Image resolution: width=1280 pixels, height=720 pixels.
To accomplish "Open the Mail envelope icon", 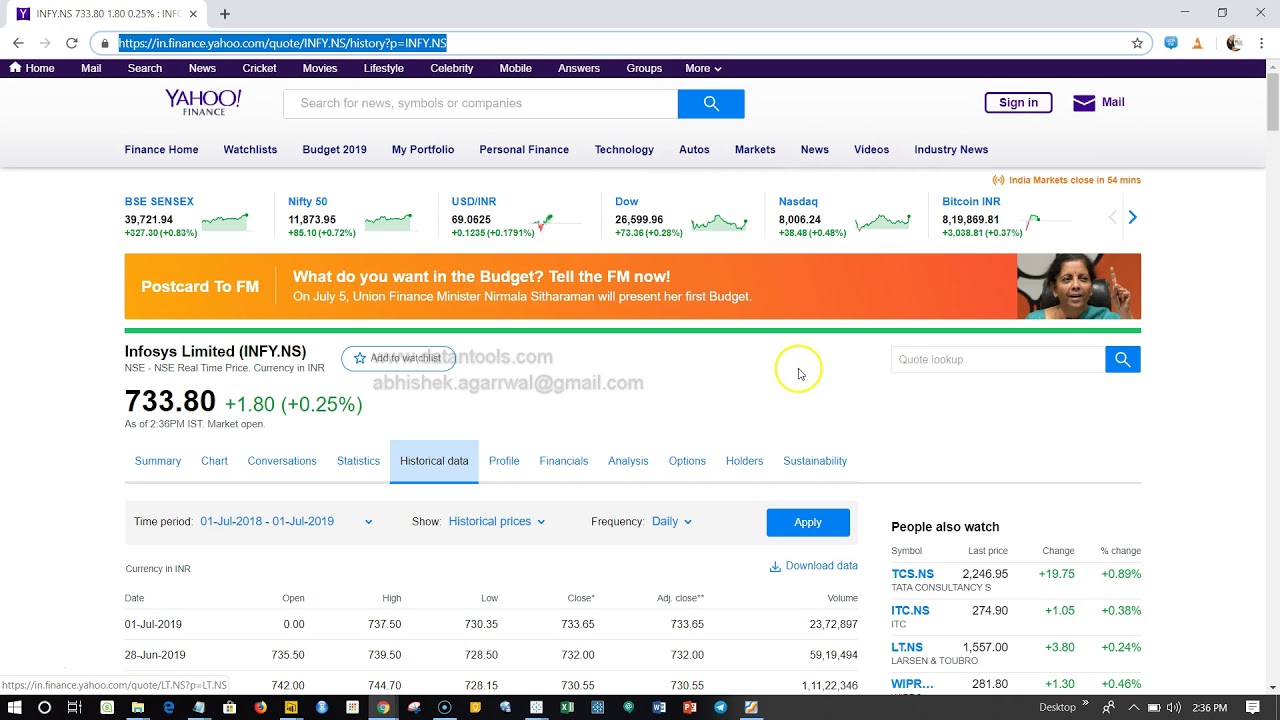I will tap(1084, 102).
